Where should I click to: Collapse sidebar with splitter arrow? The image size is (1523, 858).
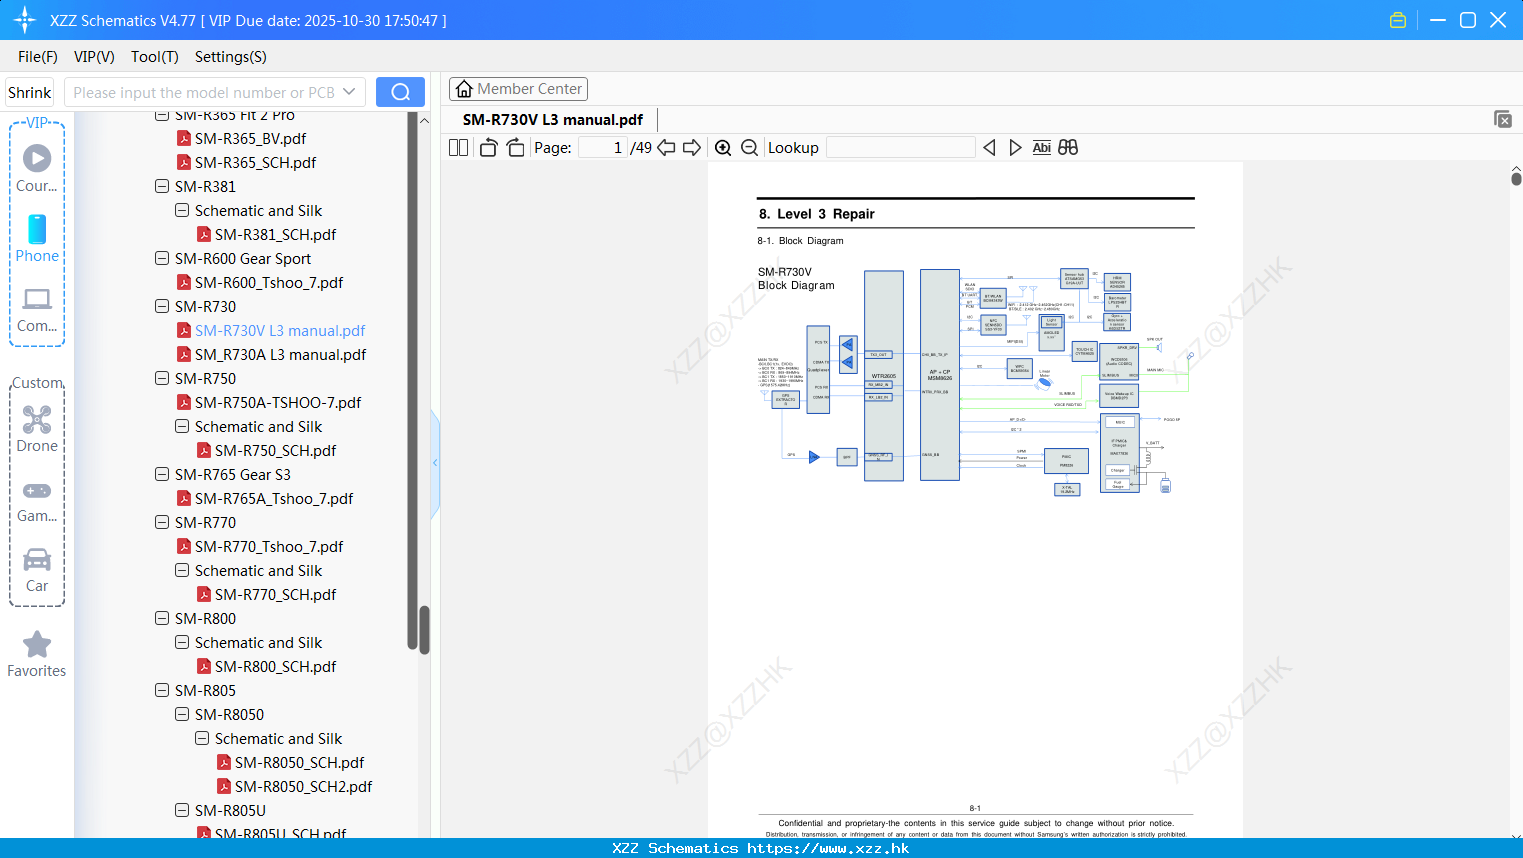(x=435, y=463)
